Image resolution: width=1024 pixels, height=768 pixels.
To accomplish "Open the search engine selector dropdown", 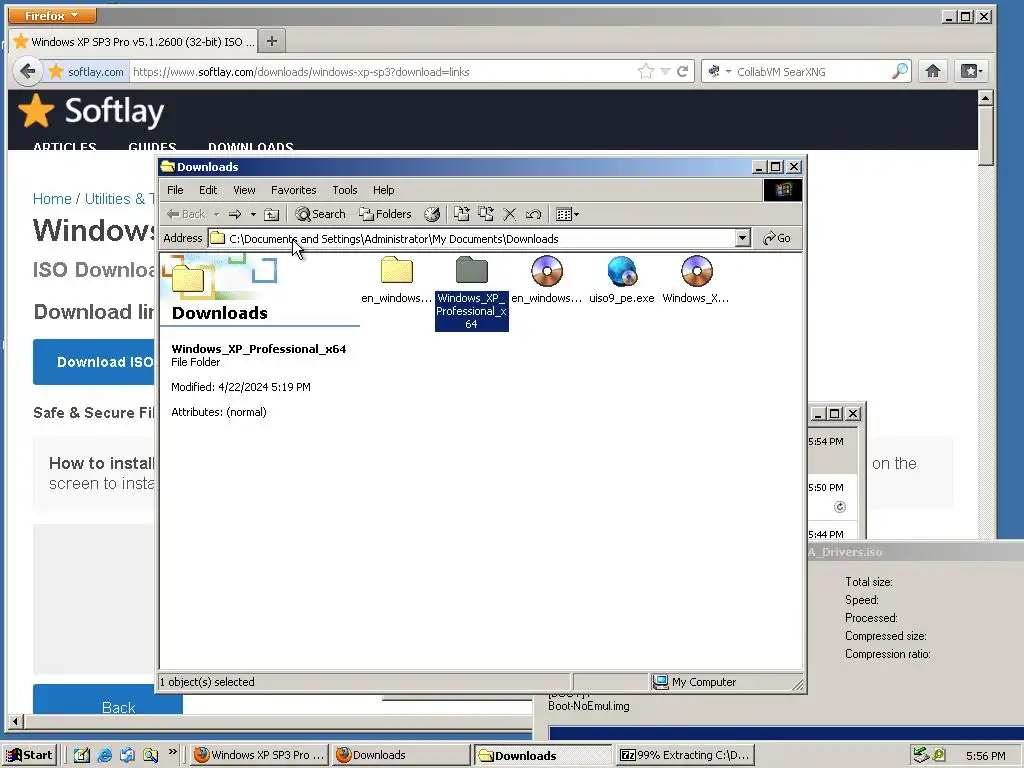I will click(719, 71).
